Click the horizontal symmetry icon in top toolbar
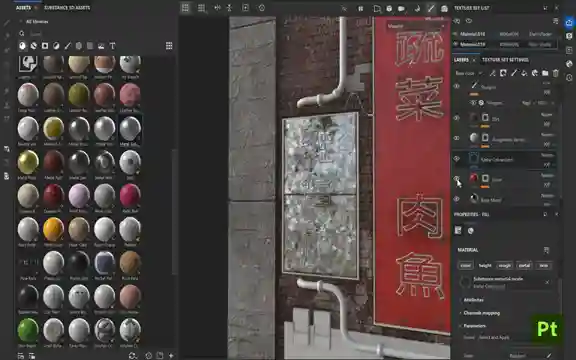This screenshot has width=576, height=360. tap(217, 7)
